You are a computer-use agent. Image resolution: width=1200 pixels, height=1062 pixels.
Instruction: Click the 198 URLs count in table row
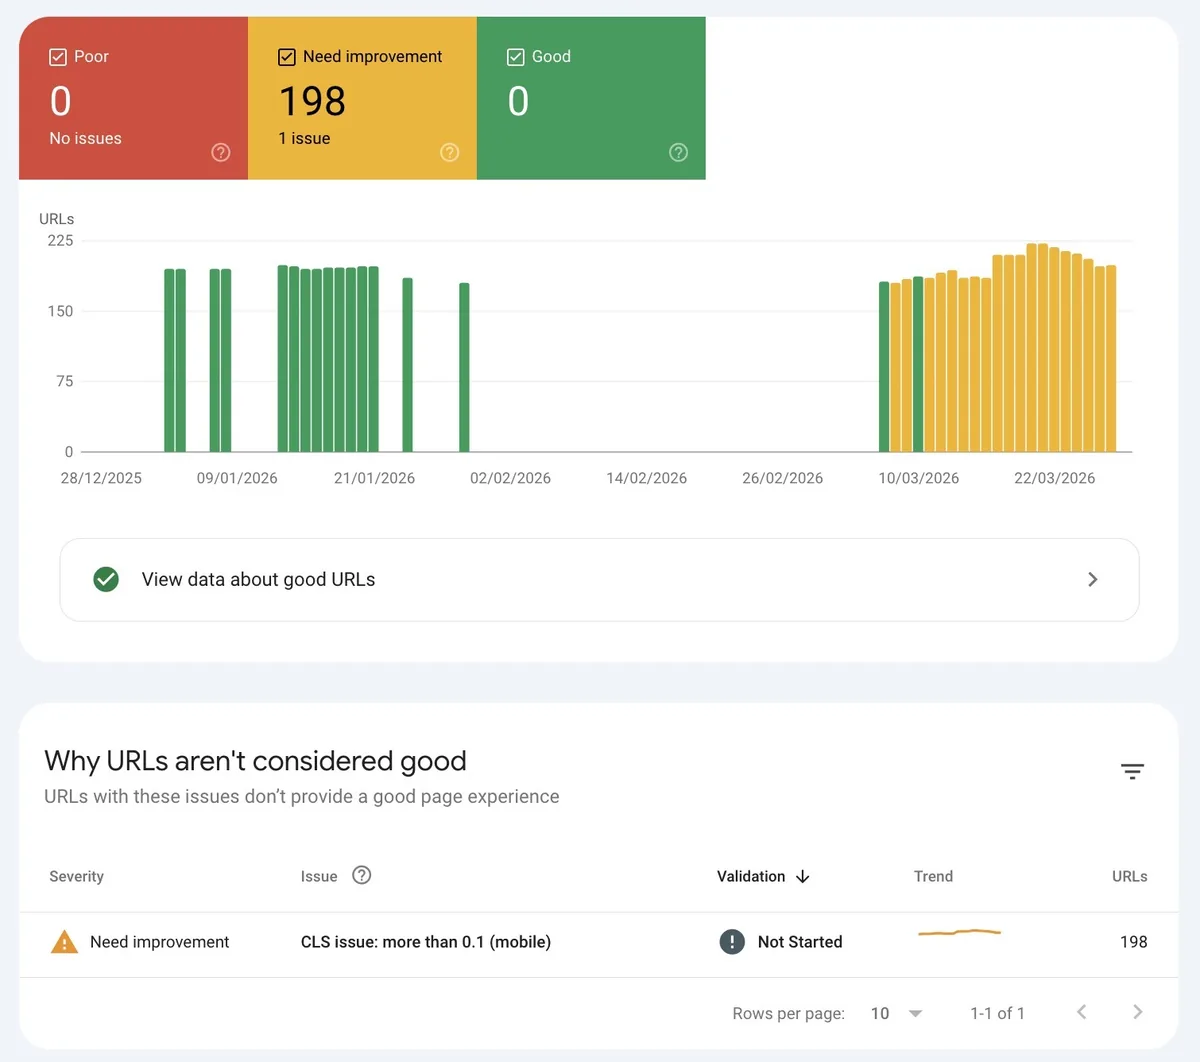point(1134,942)
